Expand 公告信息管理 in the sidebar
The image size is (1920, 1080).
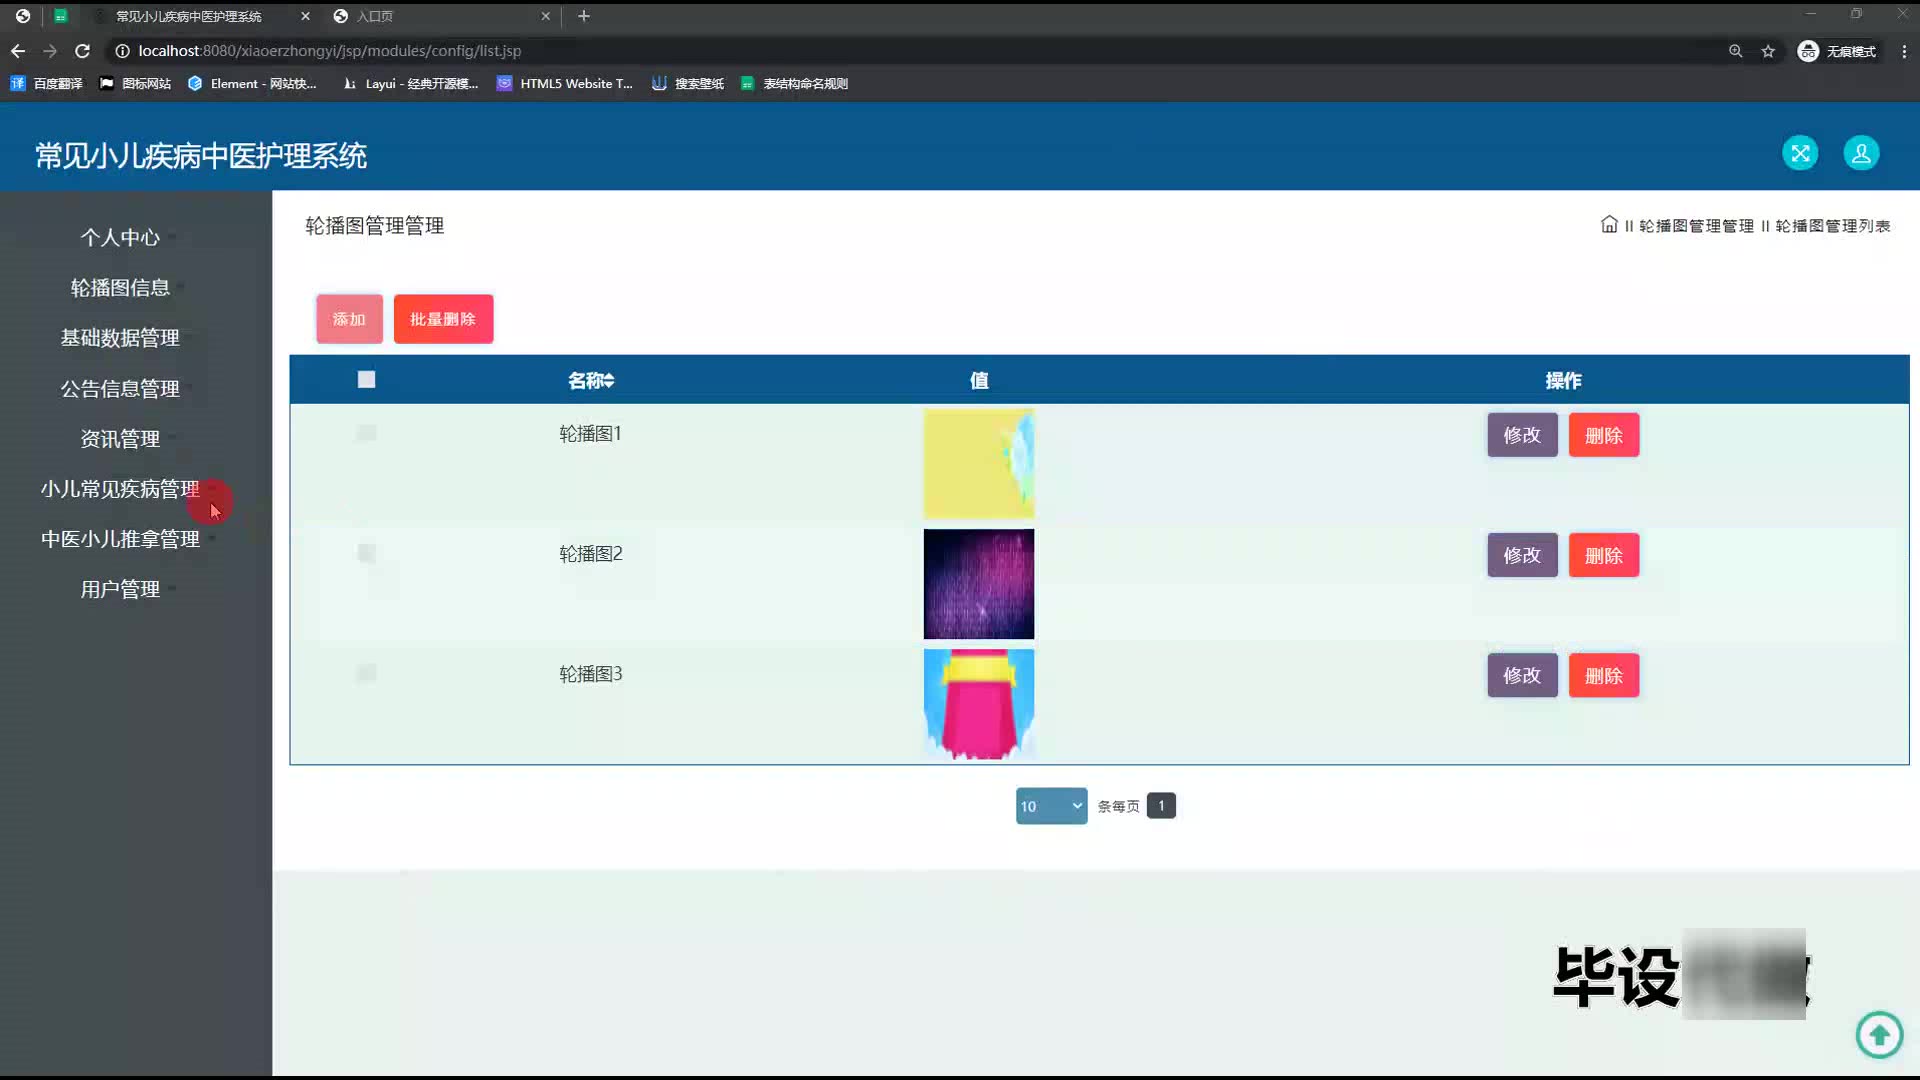click(120, 388)
